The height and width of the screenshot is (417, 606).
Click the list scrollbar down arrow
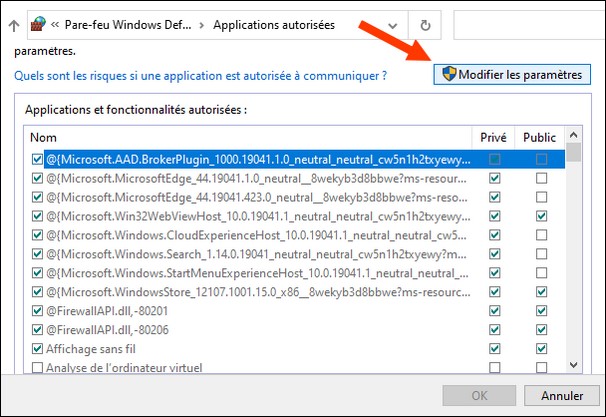[x=574, y=367]
